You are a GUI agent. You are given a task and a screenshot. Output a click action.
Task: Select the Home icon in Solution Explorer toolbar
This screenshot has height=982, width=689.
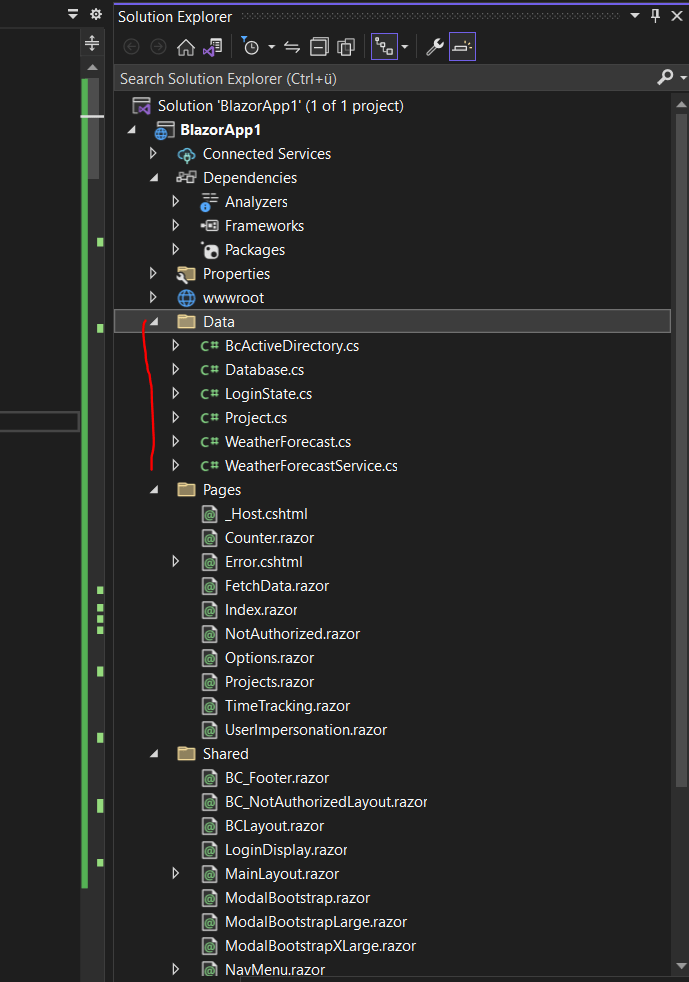[186, 46]
